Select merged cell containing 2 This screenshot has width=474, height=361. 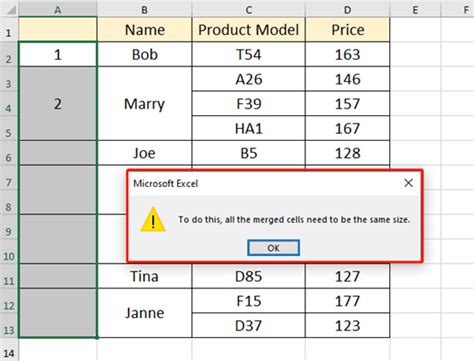pos(58,104)
